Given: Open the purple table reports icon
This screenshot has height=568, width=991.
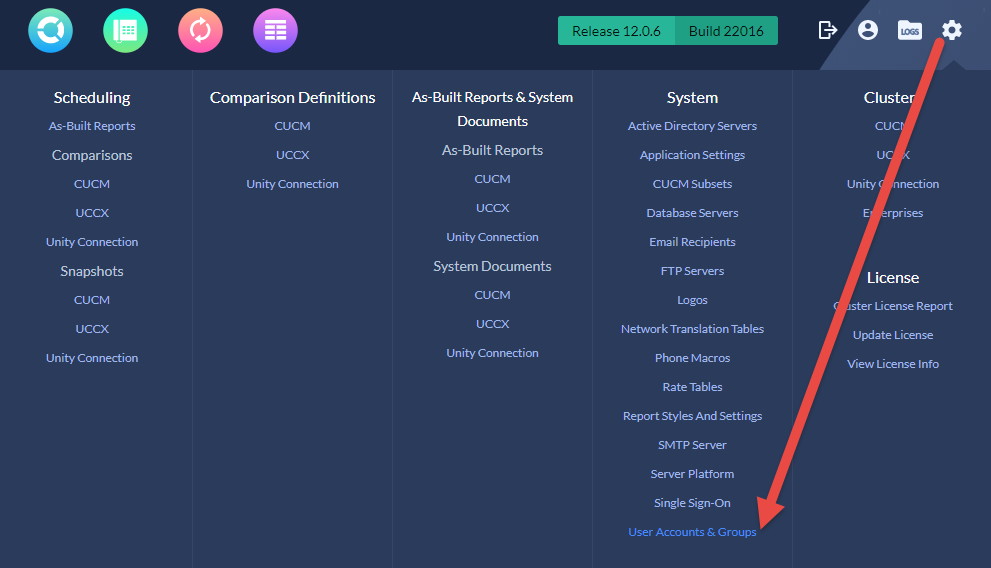Looking at the screenshot, I should pos(276,30).
